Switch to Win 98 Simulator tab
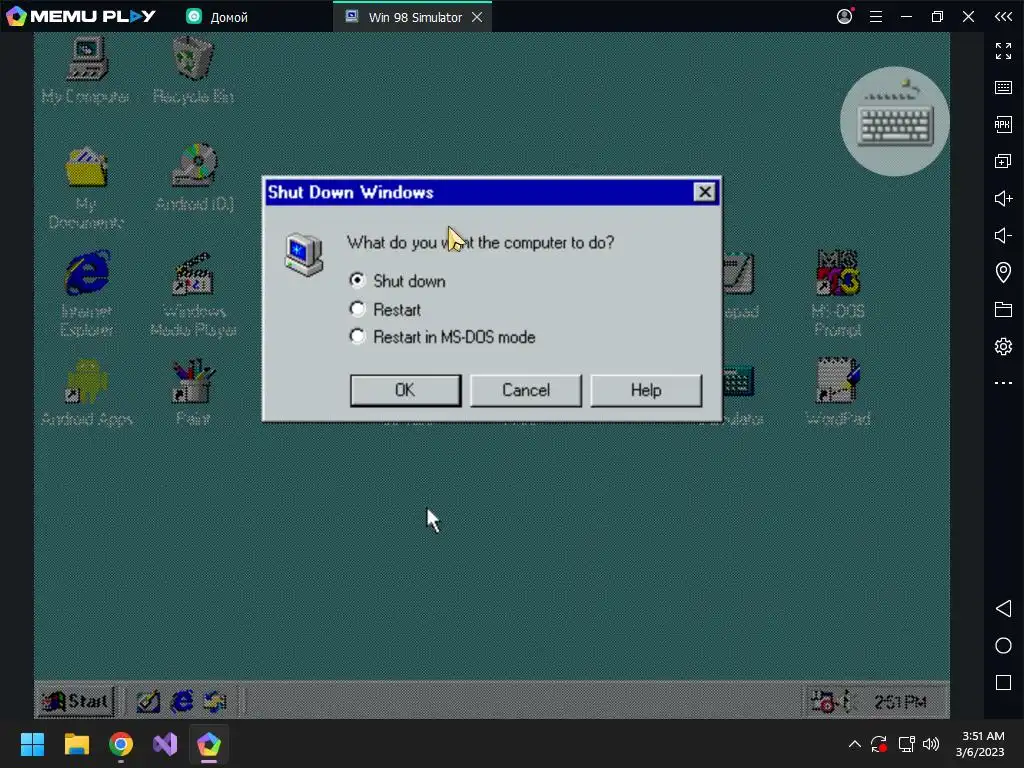This screenshot has height=768, width=1024. pos(413,17)
